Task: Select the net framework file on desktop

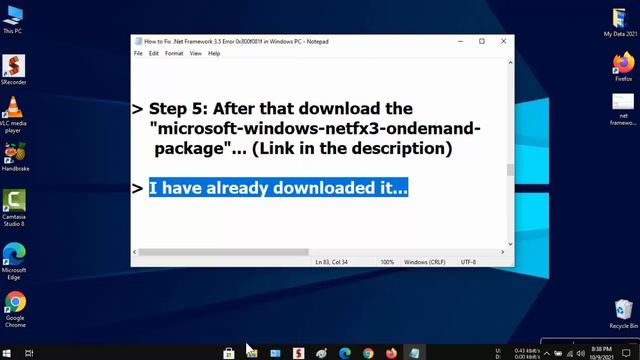Action: (623, 109)
